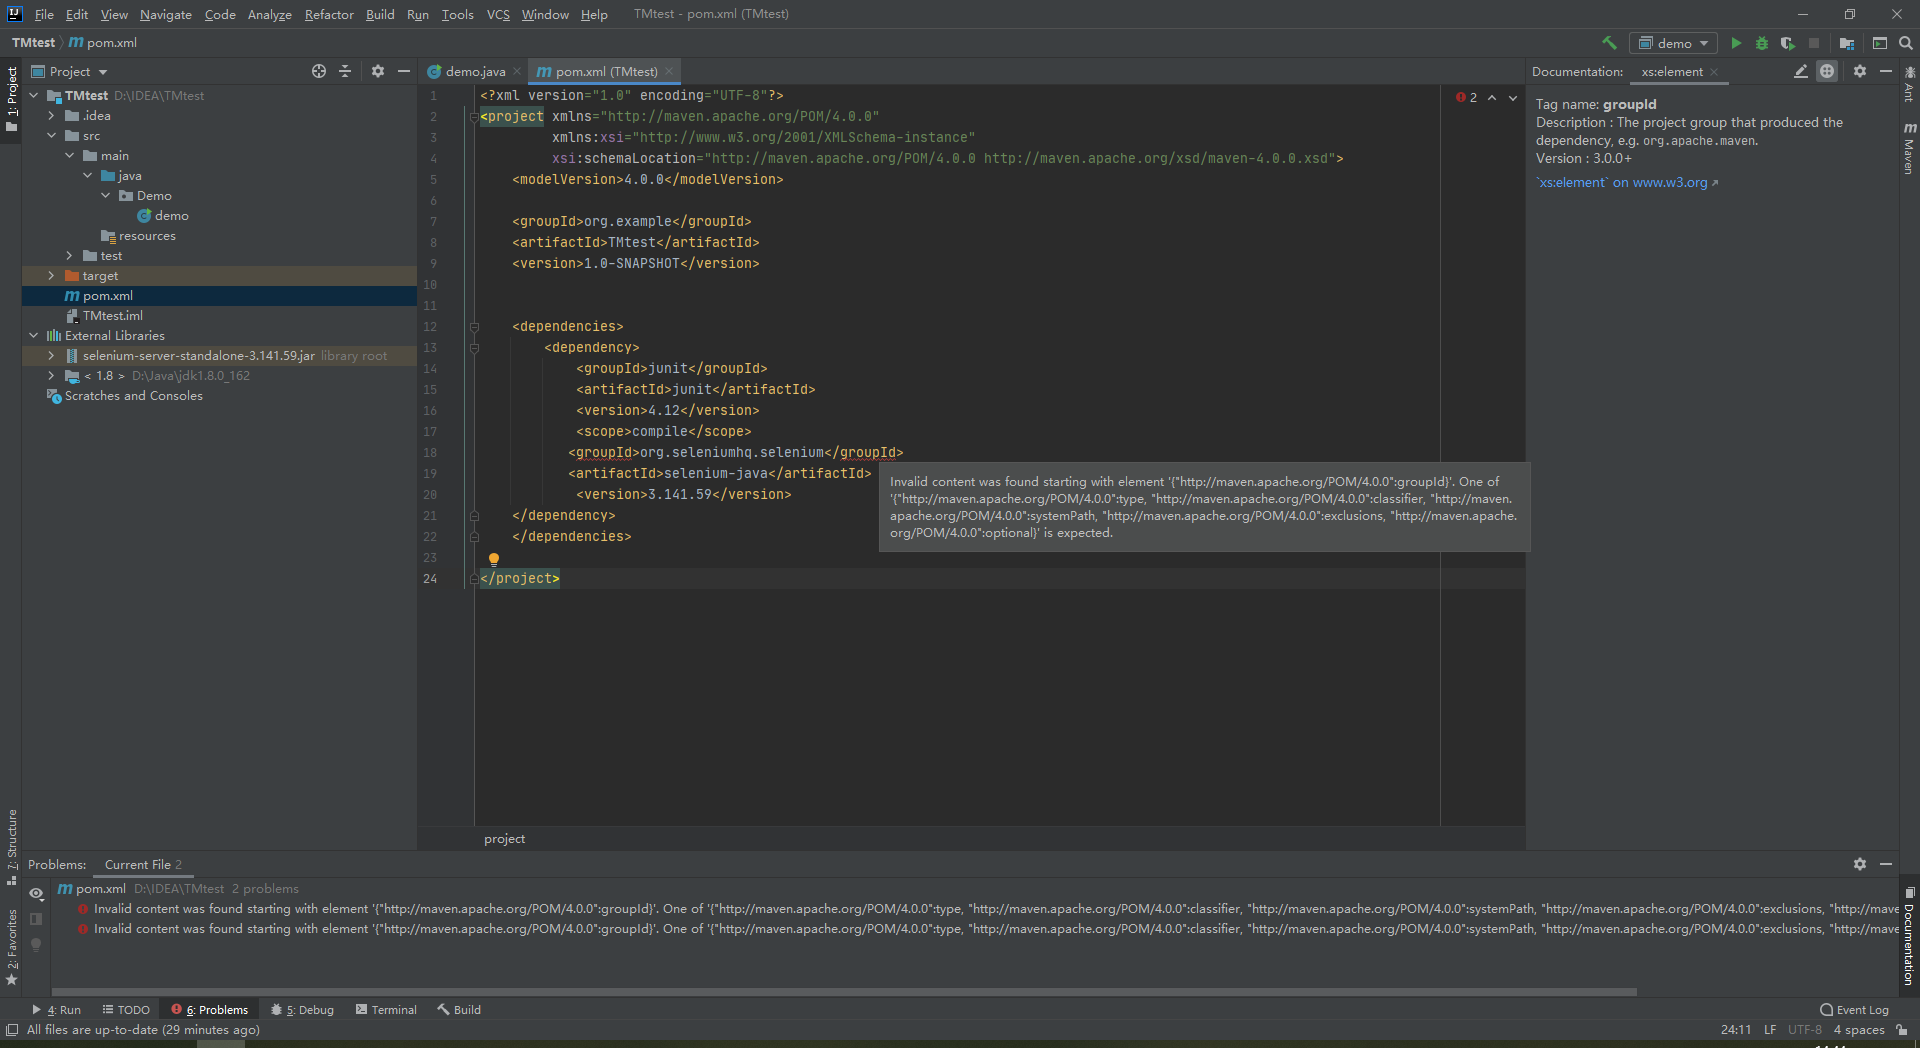Open Documentation panel settings gear
This screenshot has width=1920, height=1048.
pyautogui.click(x=1860, y=71)
